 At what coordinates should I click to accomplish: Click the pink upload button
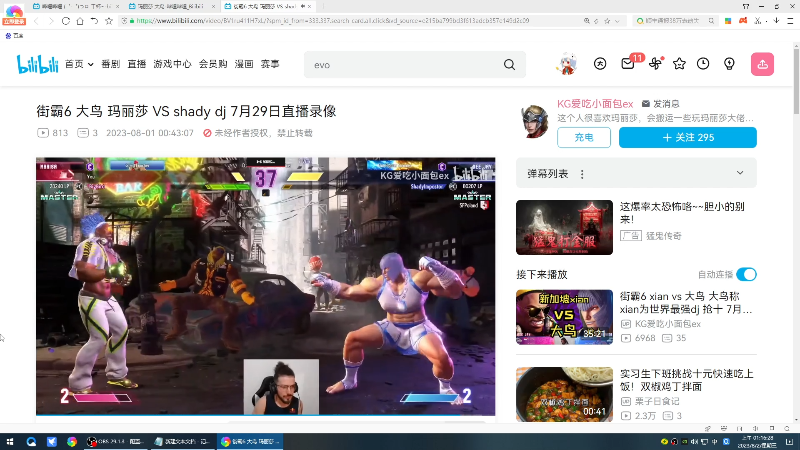(x=762, y=64)
